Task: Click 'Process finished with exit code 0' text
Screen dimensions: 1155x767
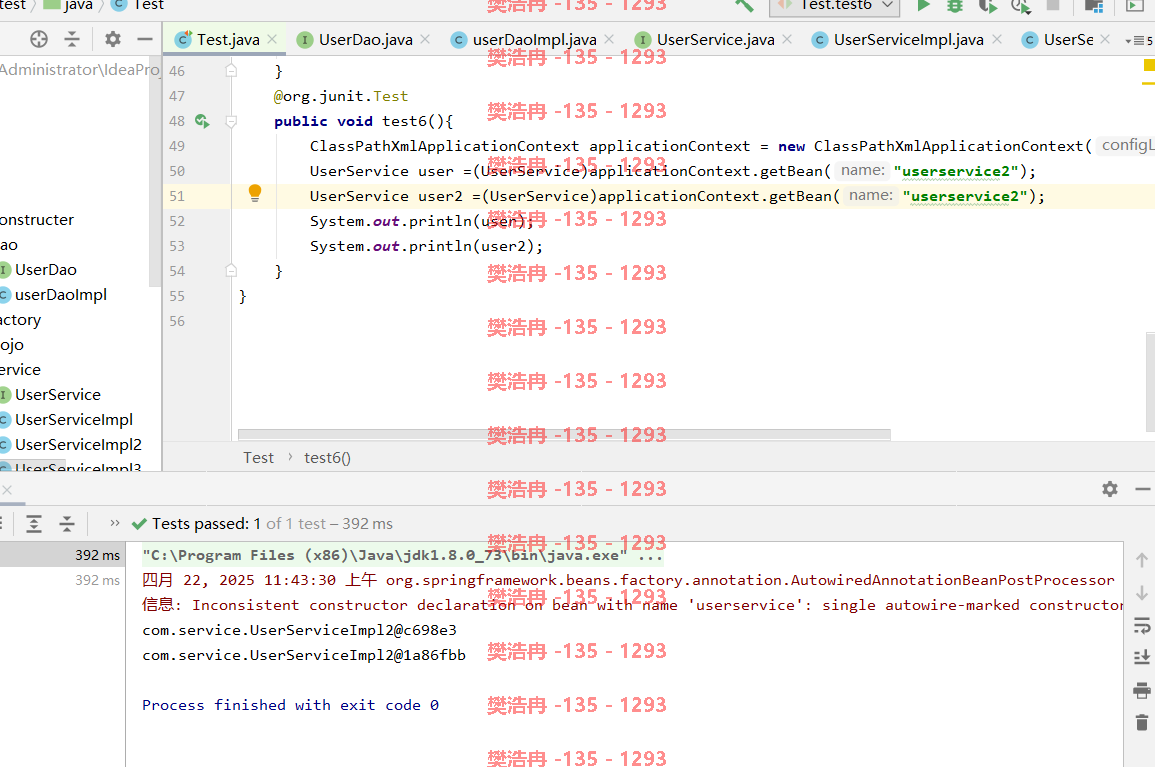Action: [290, 705]
